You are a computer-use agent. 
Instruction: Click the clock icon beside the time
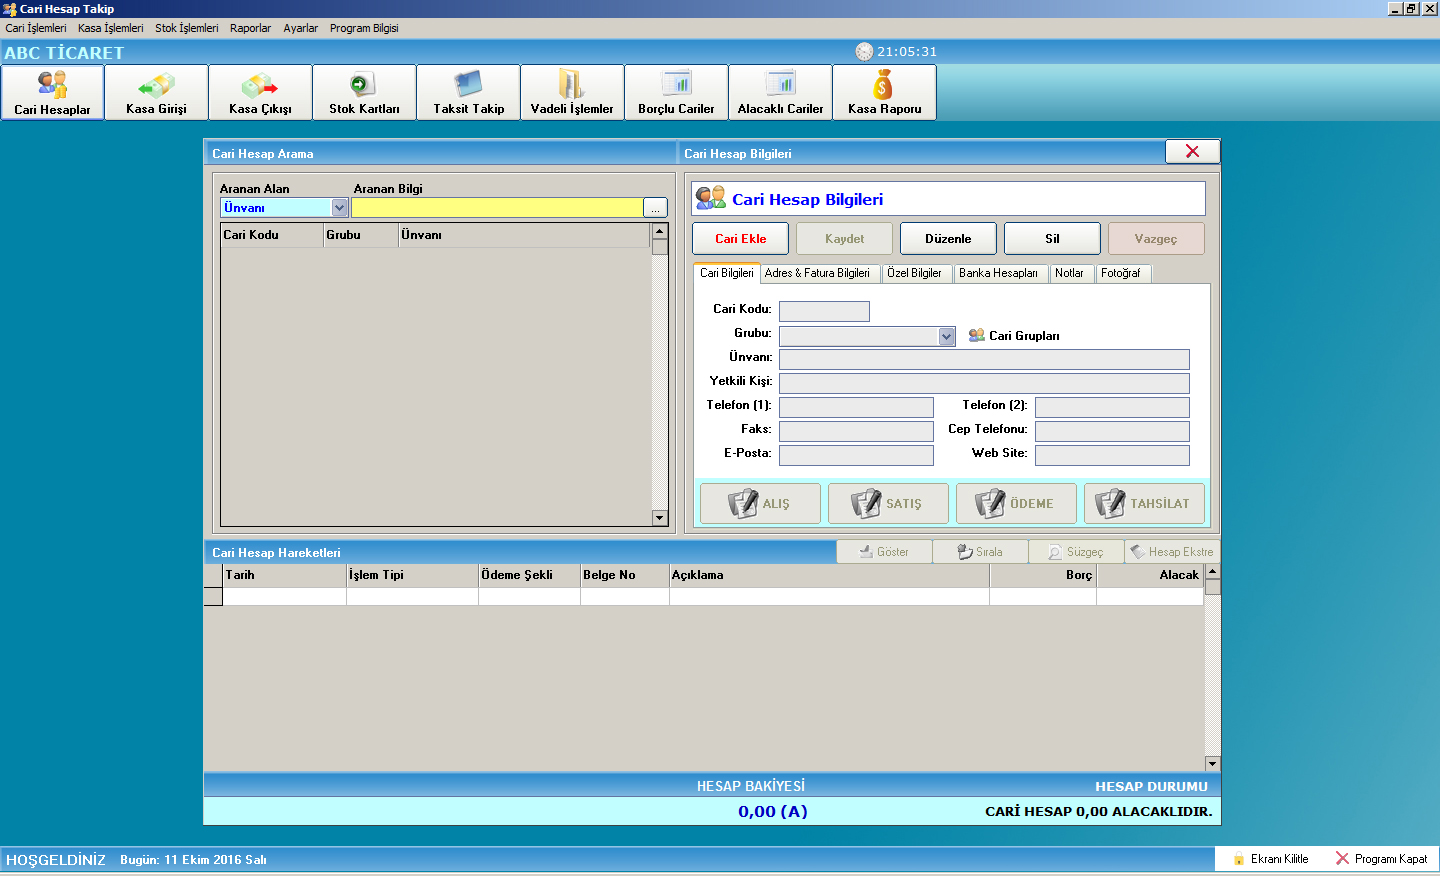(x=864, y=51)
